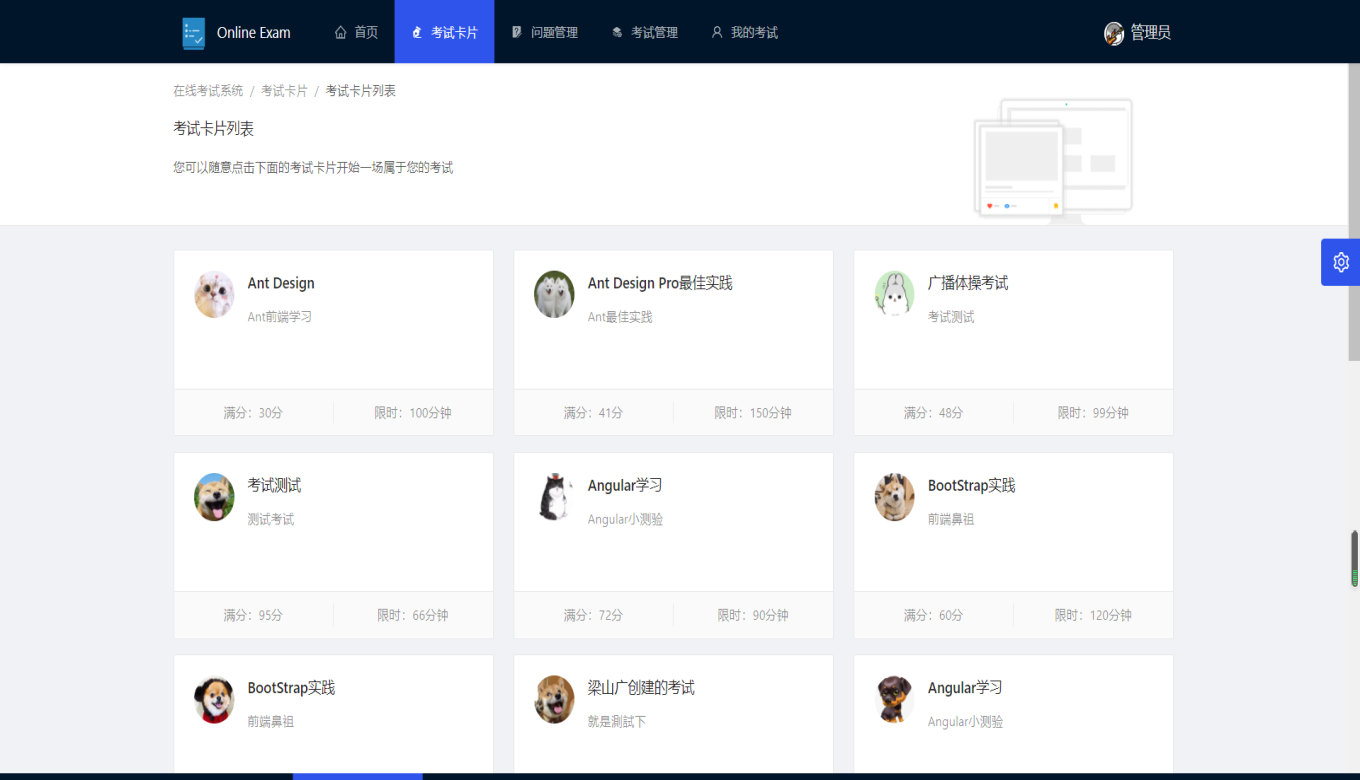
Task: Open the BootStrap实践 card title with 60分
Action: pyautogui.click(x=971, y=486)
